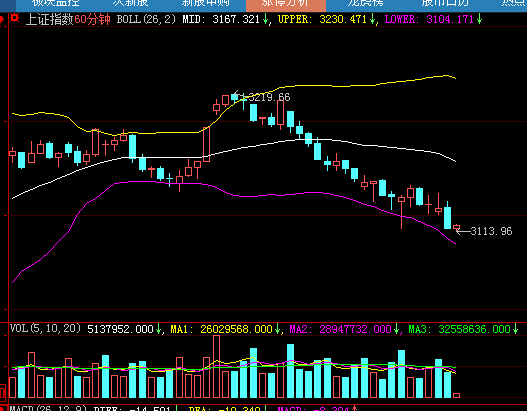The width and height of the screenshot is (527, 411).
Task: Click the 3113.96 low price label
Action: click(x=491, y=231)
